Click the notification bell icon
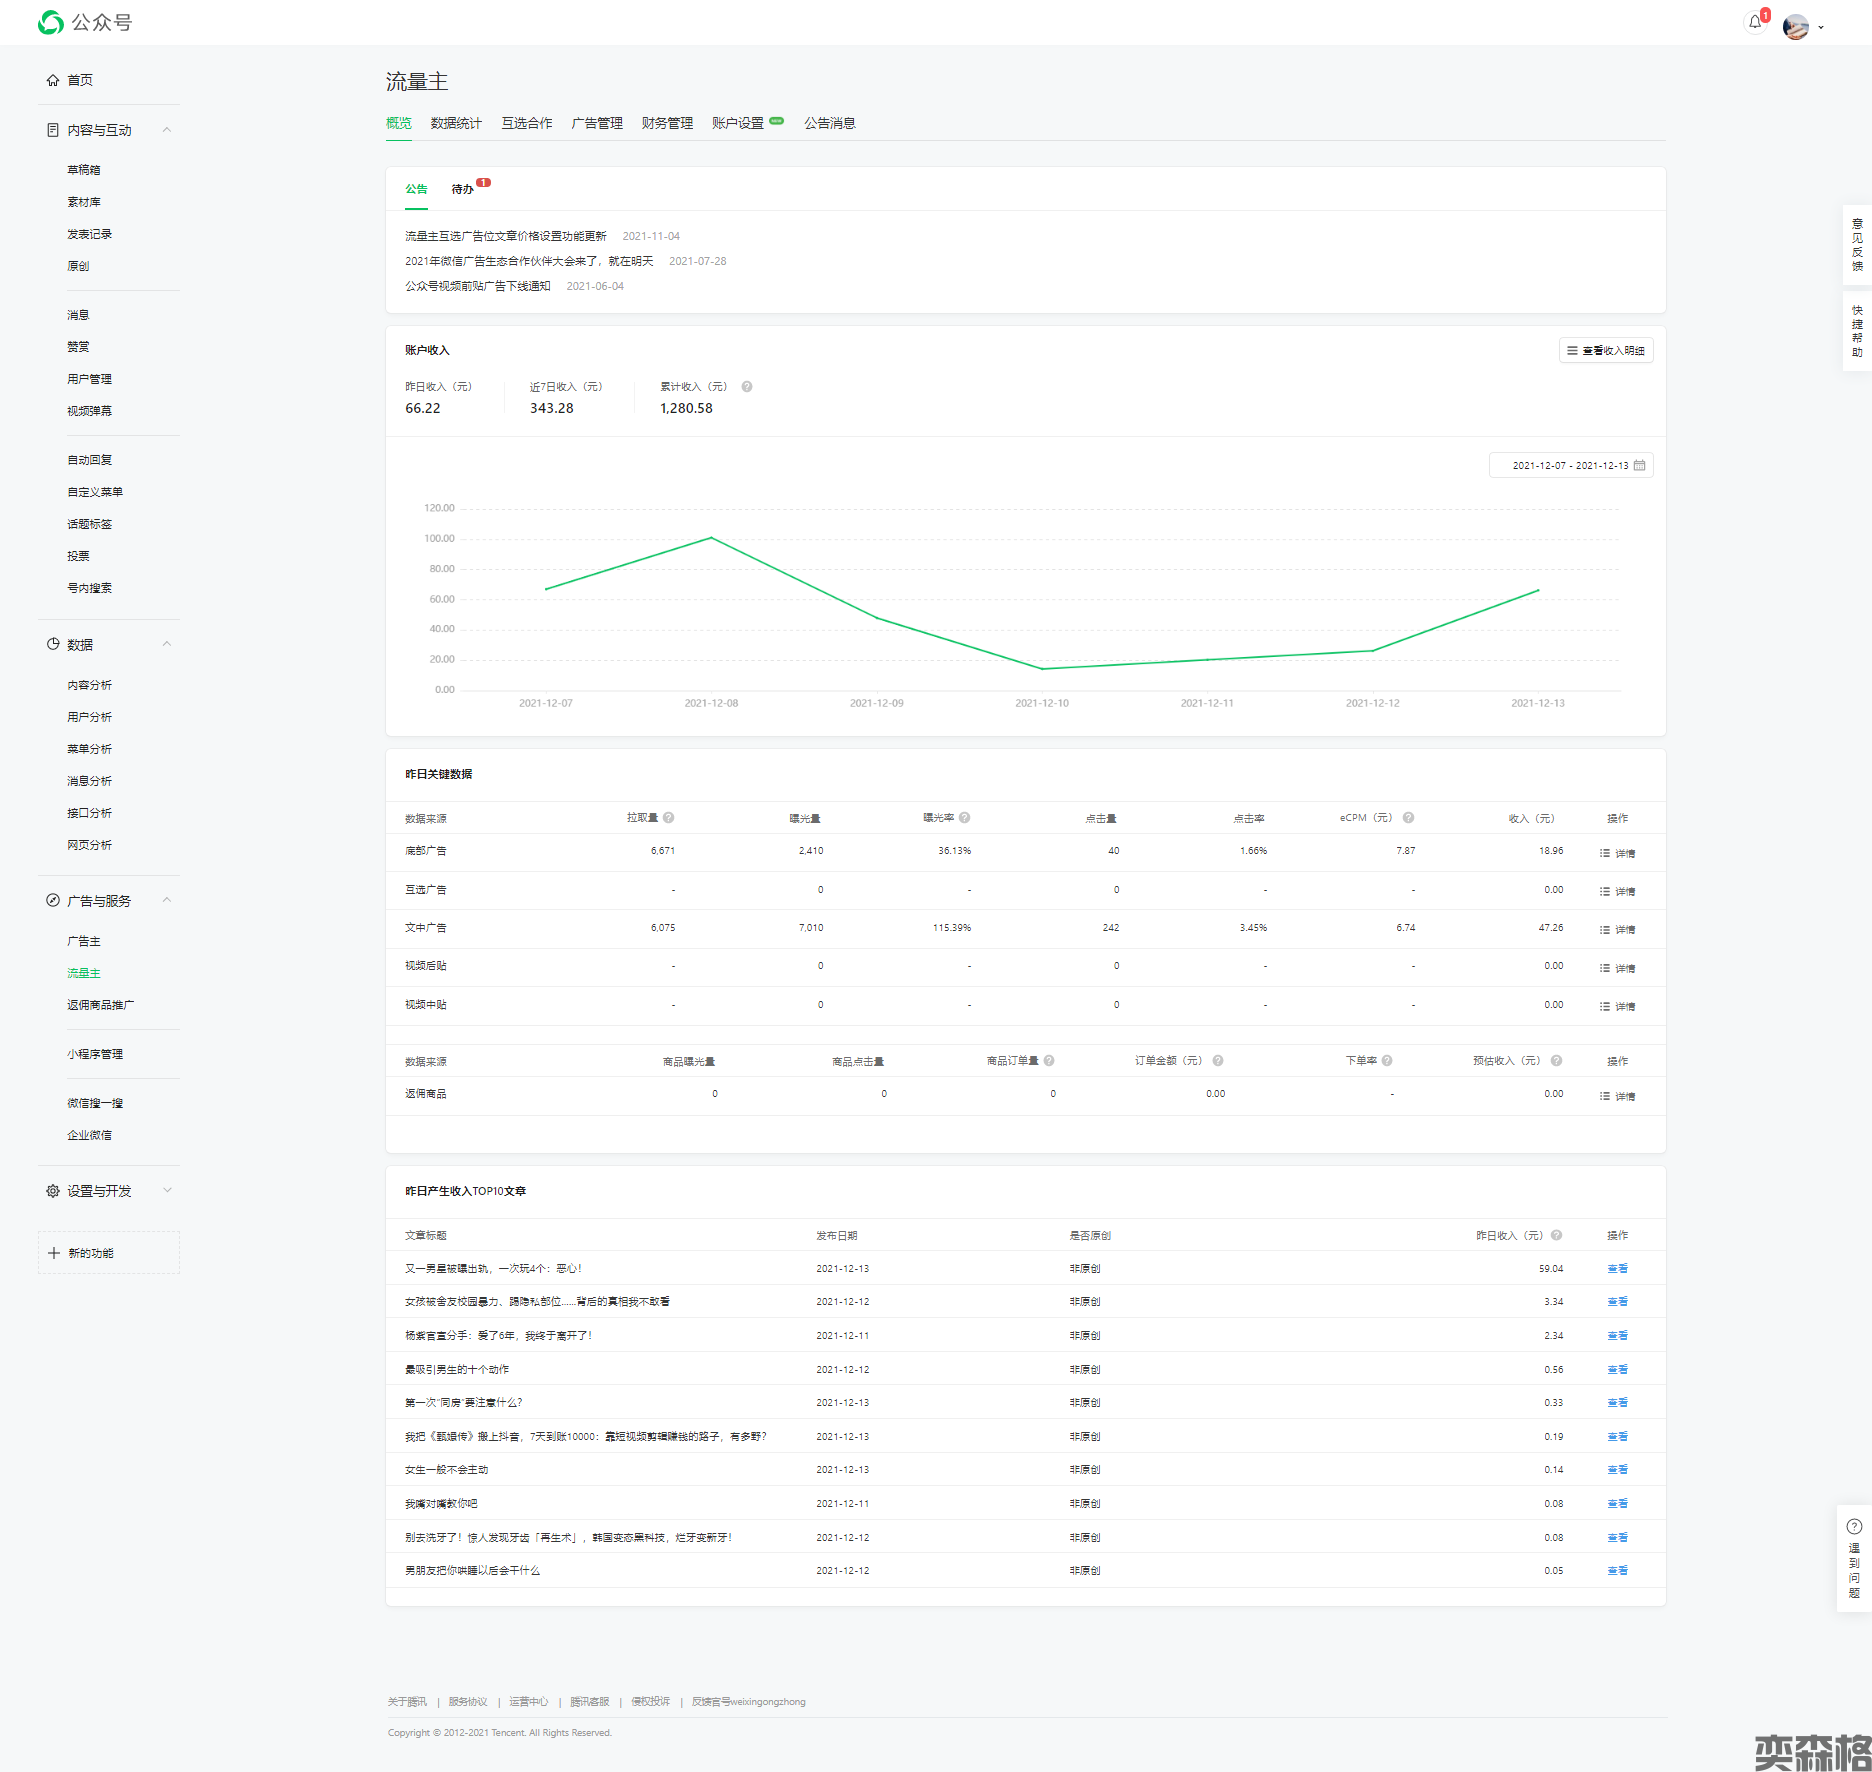 pos(1755,22)
